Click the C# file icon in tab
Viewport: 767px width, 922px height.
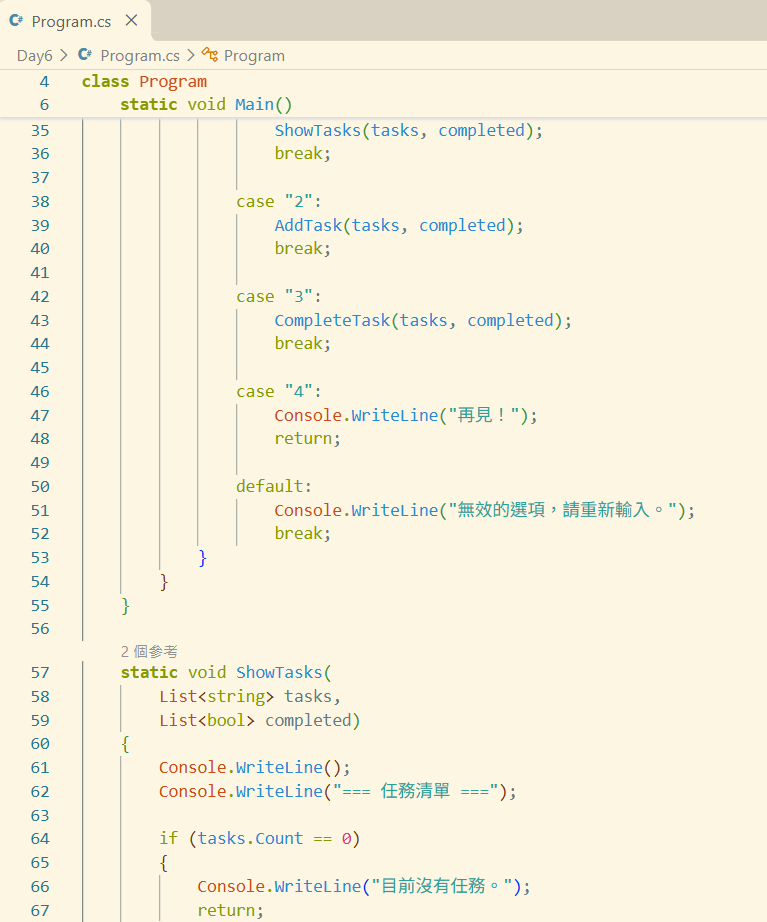(x=16, y=21)
